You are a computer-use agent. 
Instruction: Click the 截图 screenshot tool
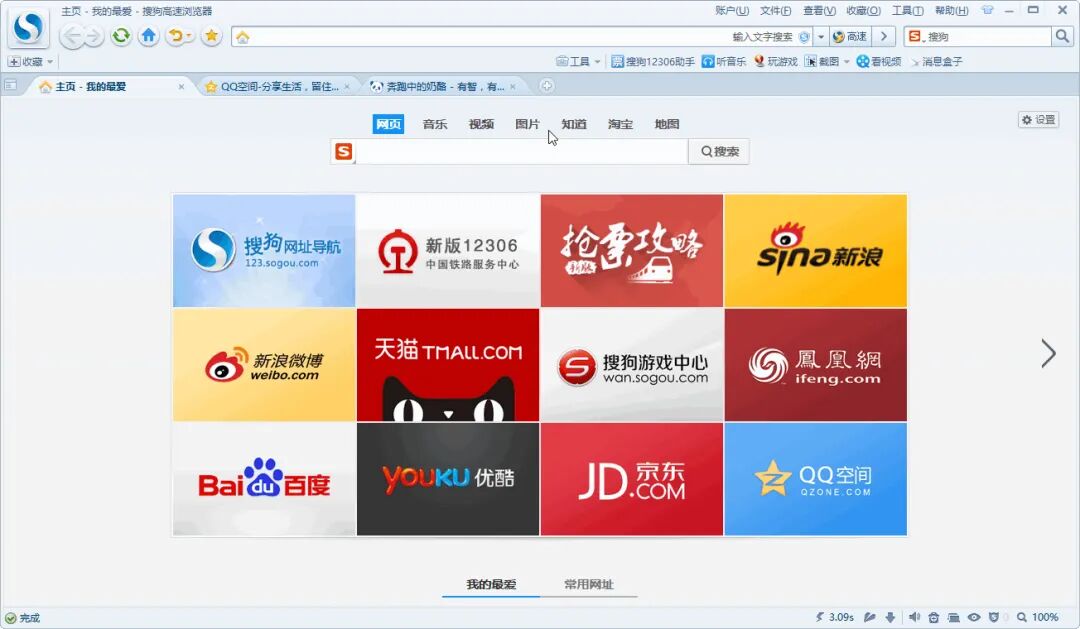click(x=822, y=61)
